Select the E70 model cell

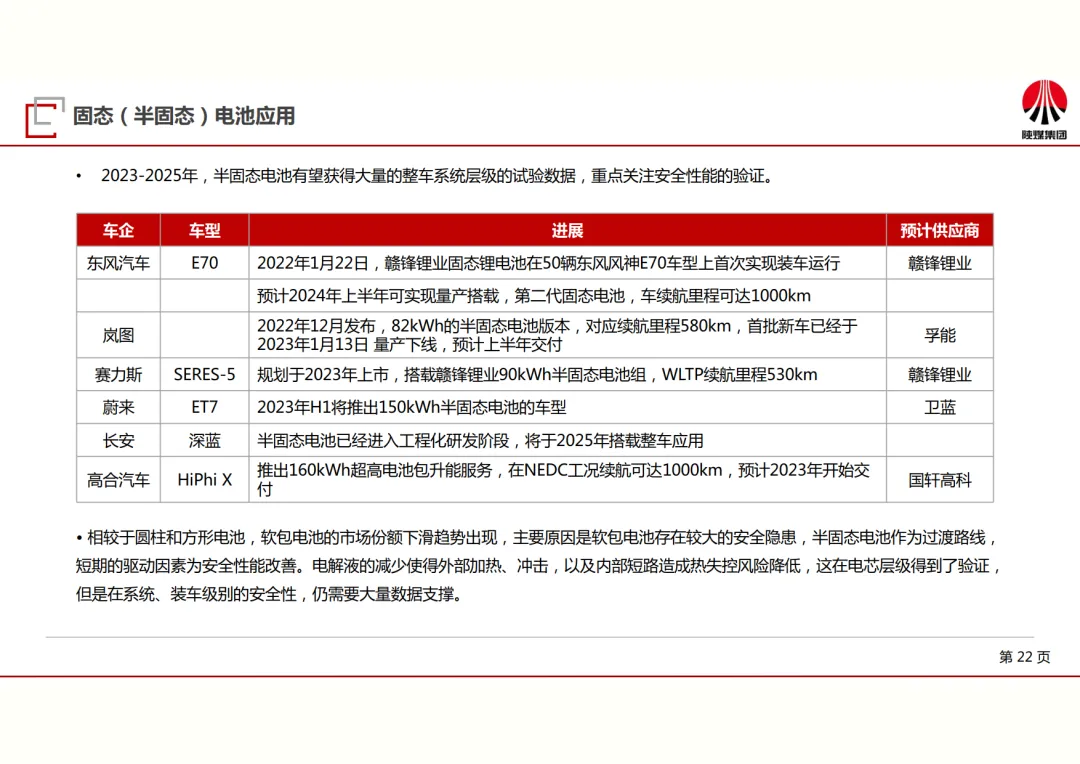coord(205,263)
